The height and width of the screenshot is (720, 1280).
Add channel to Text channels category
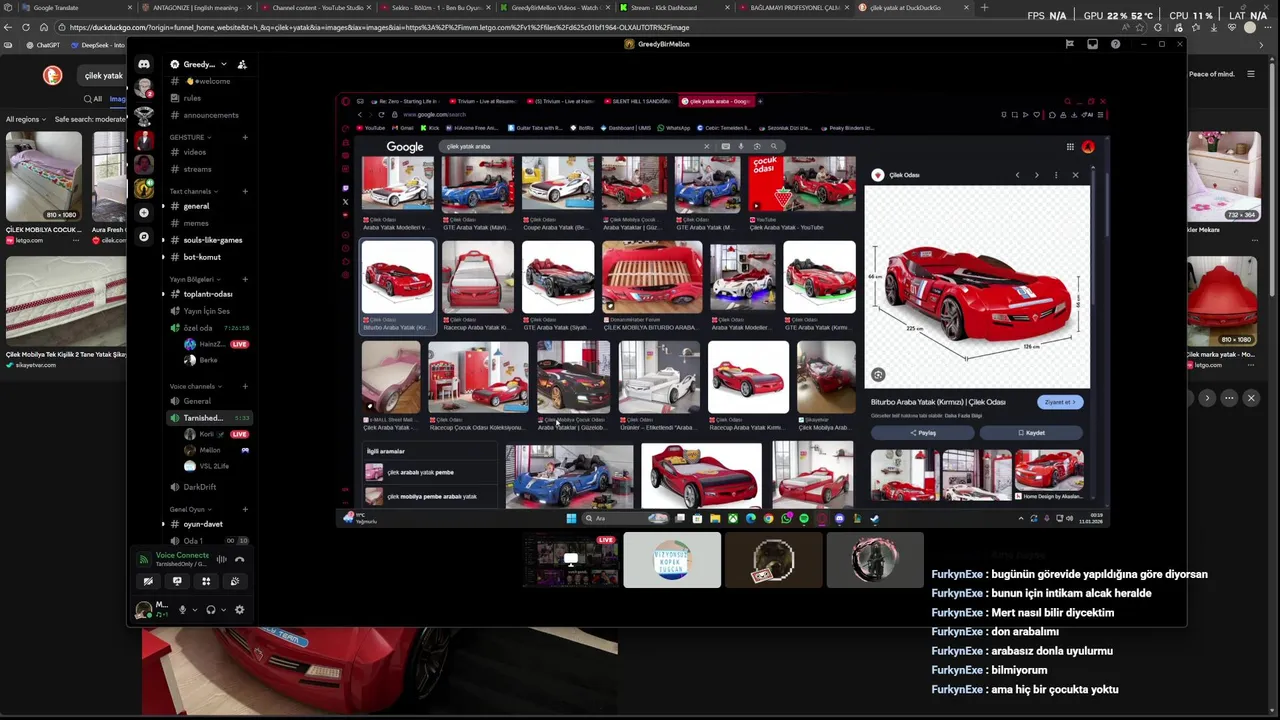pos(245,191)
